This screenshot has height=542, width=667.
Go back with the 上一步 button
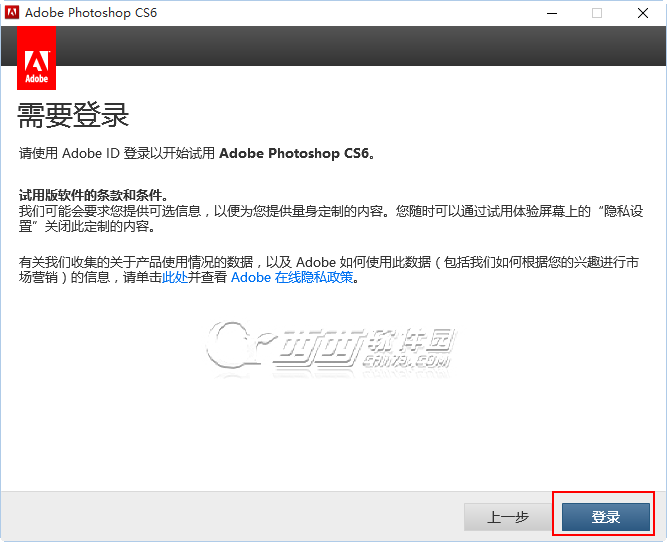(x=508, y=517)
